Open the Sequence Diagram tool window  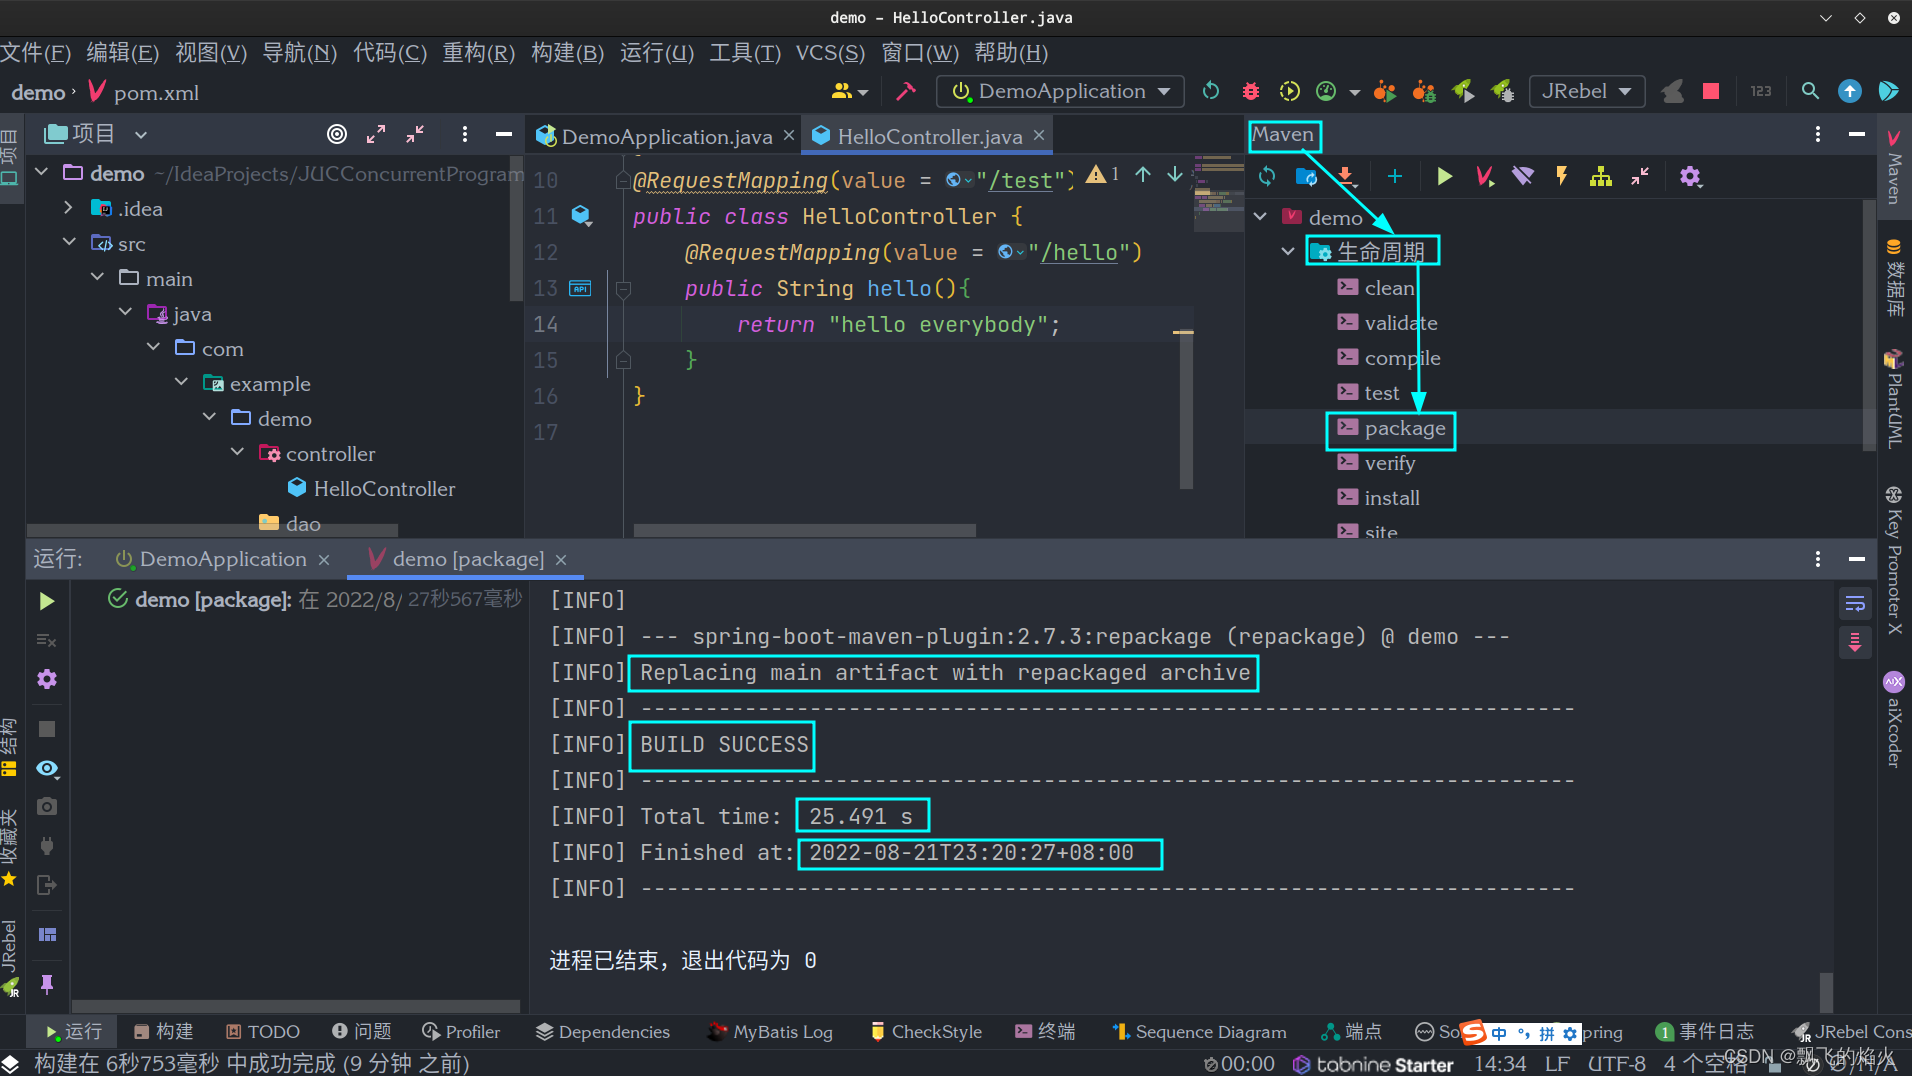1199,1031
